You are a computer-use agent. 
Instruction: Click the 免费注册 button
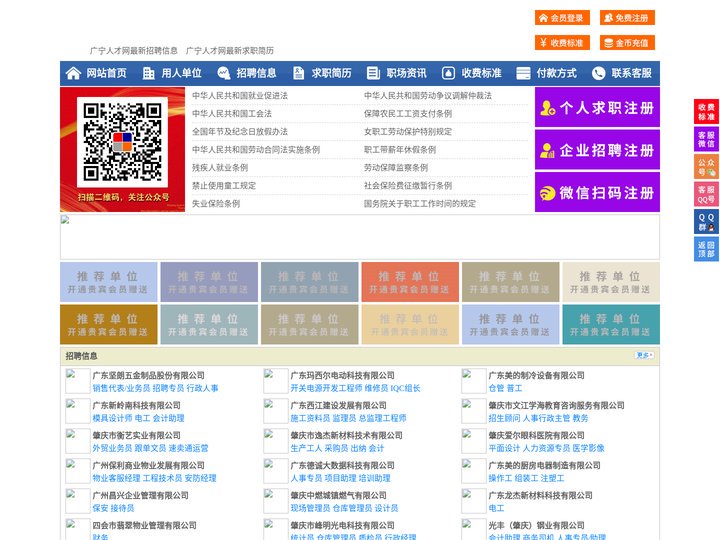627,18
